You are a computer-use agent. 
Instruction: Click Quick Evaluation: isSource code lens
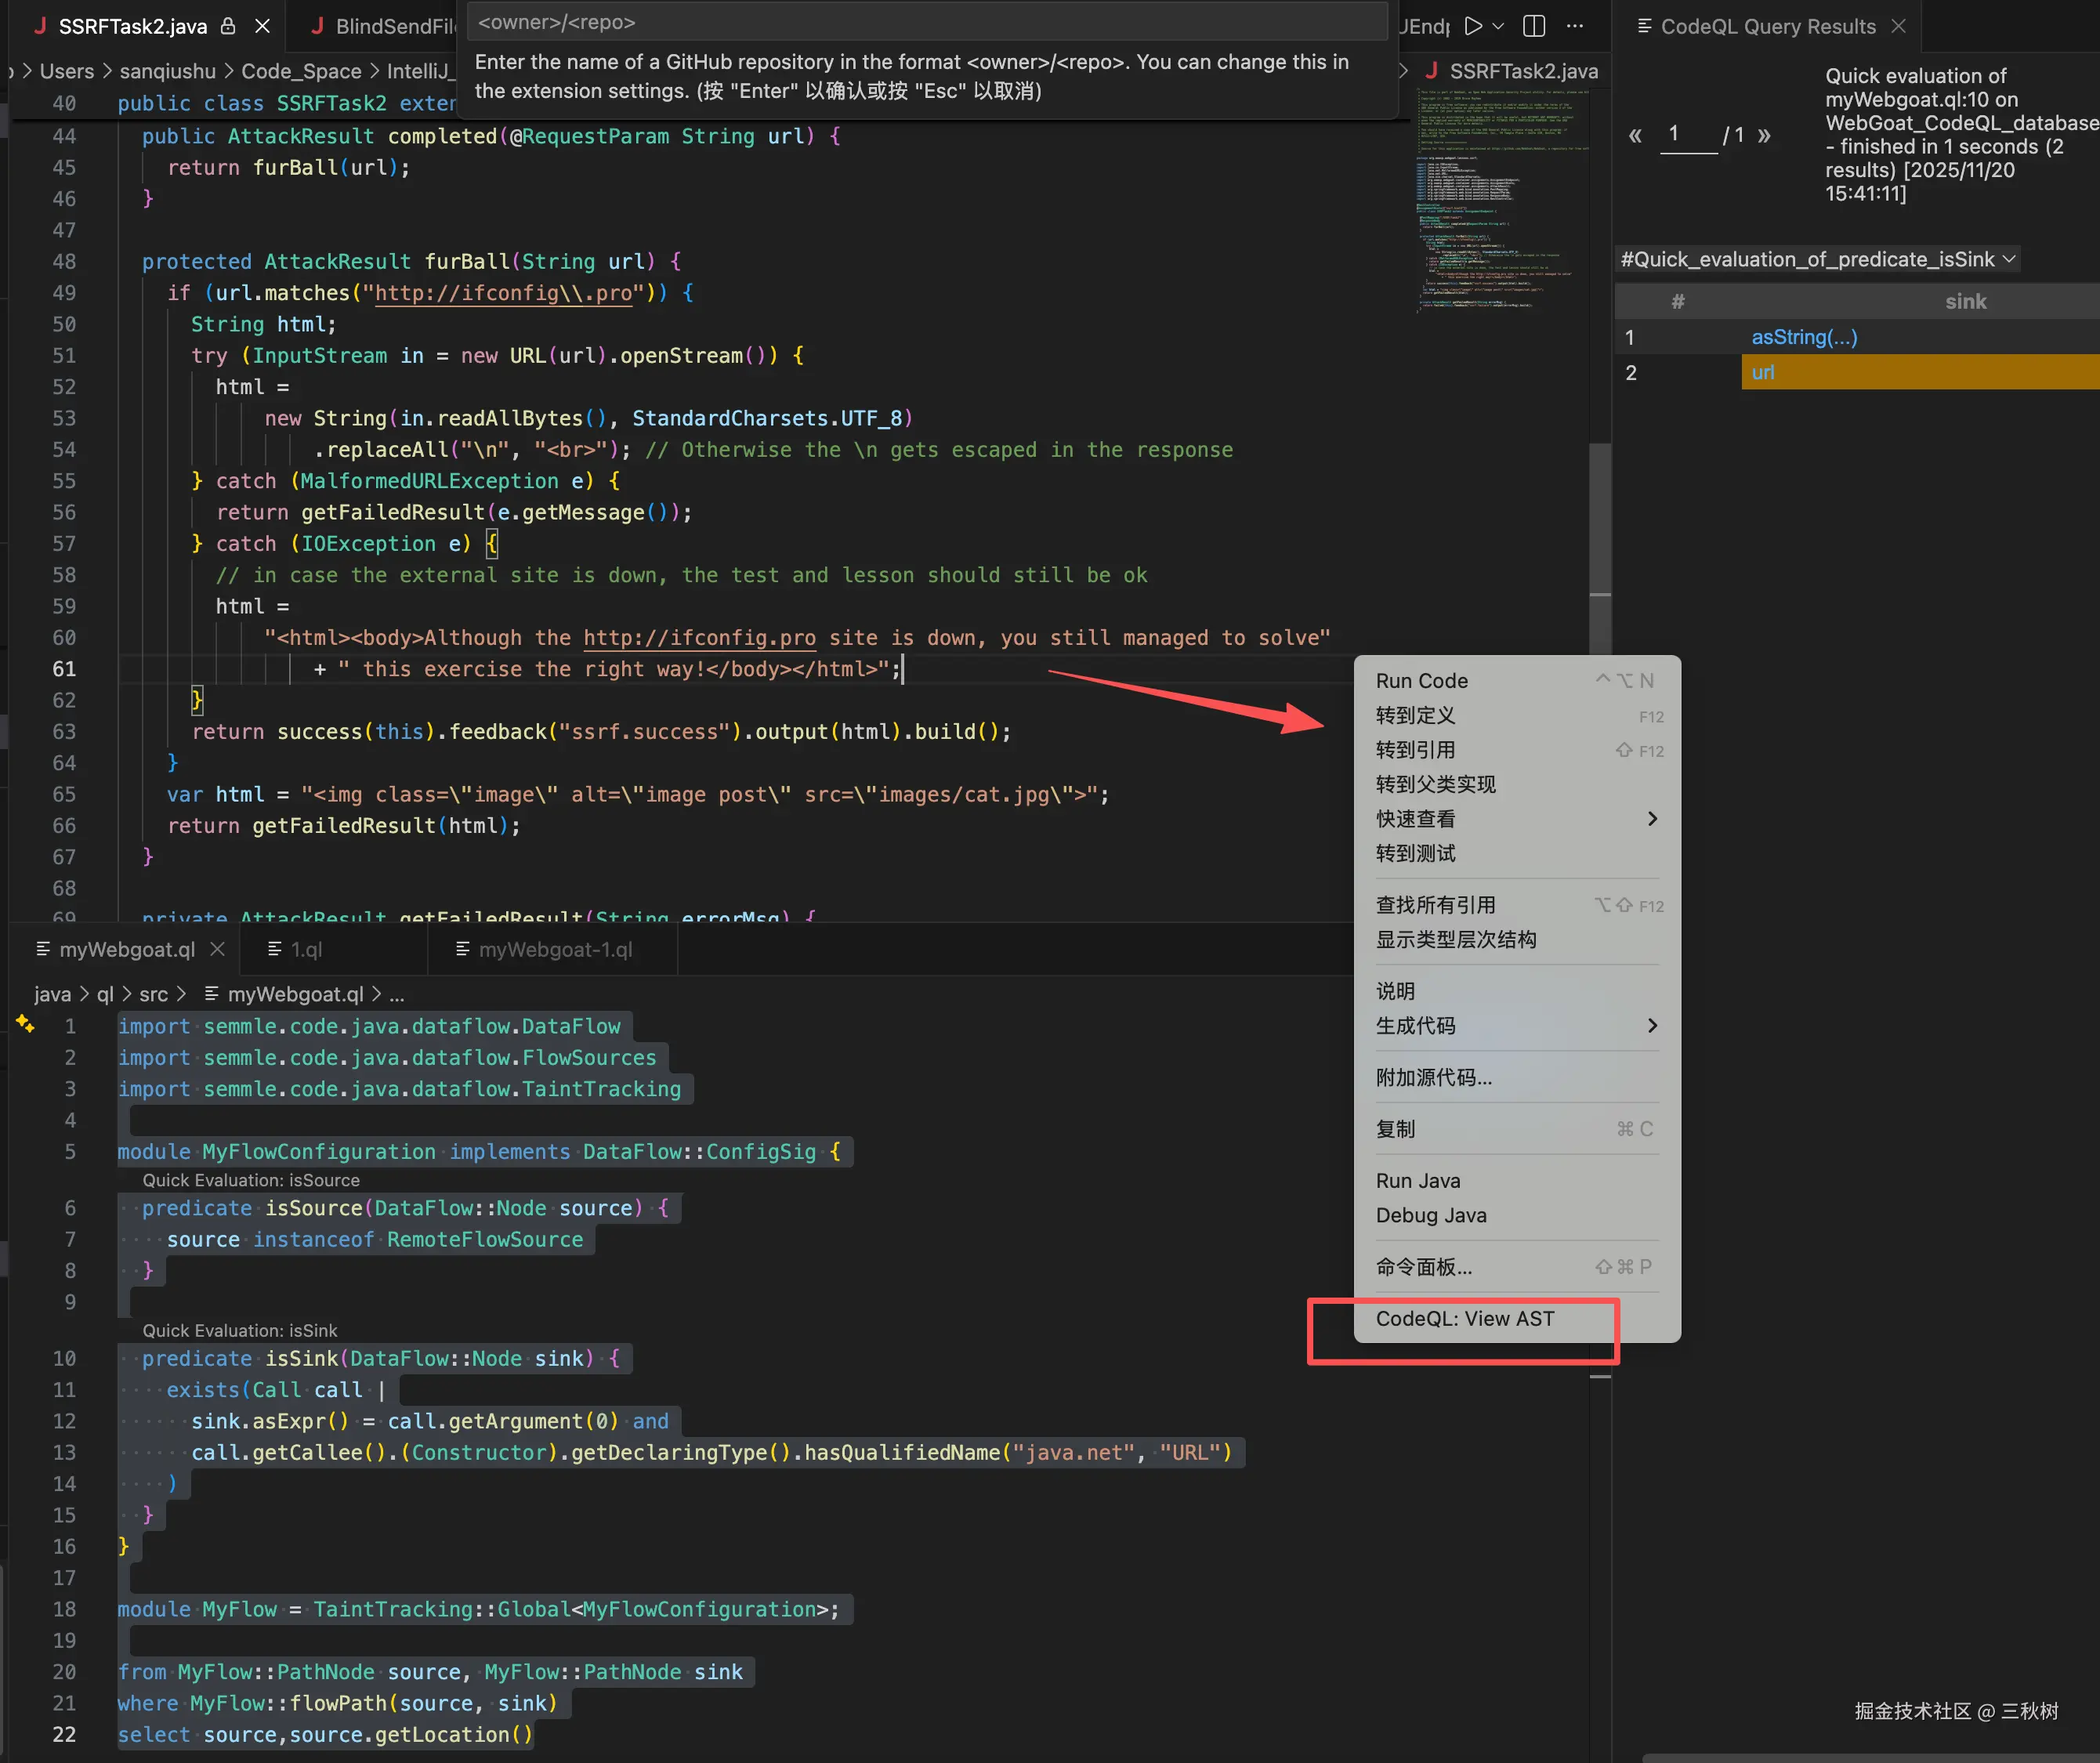pos(250,1180)
